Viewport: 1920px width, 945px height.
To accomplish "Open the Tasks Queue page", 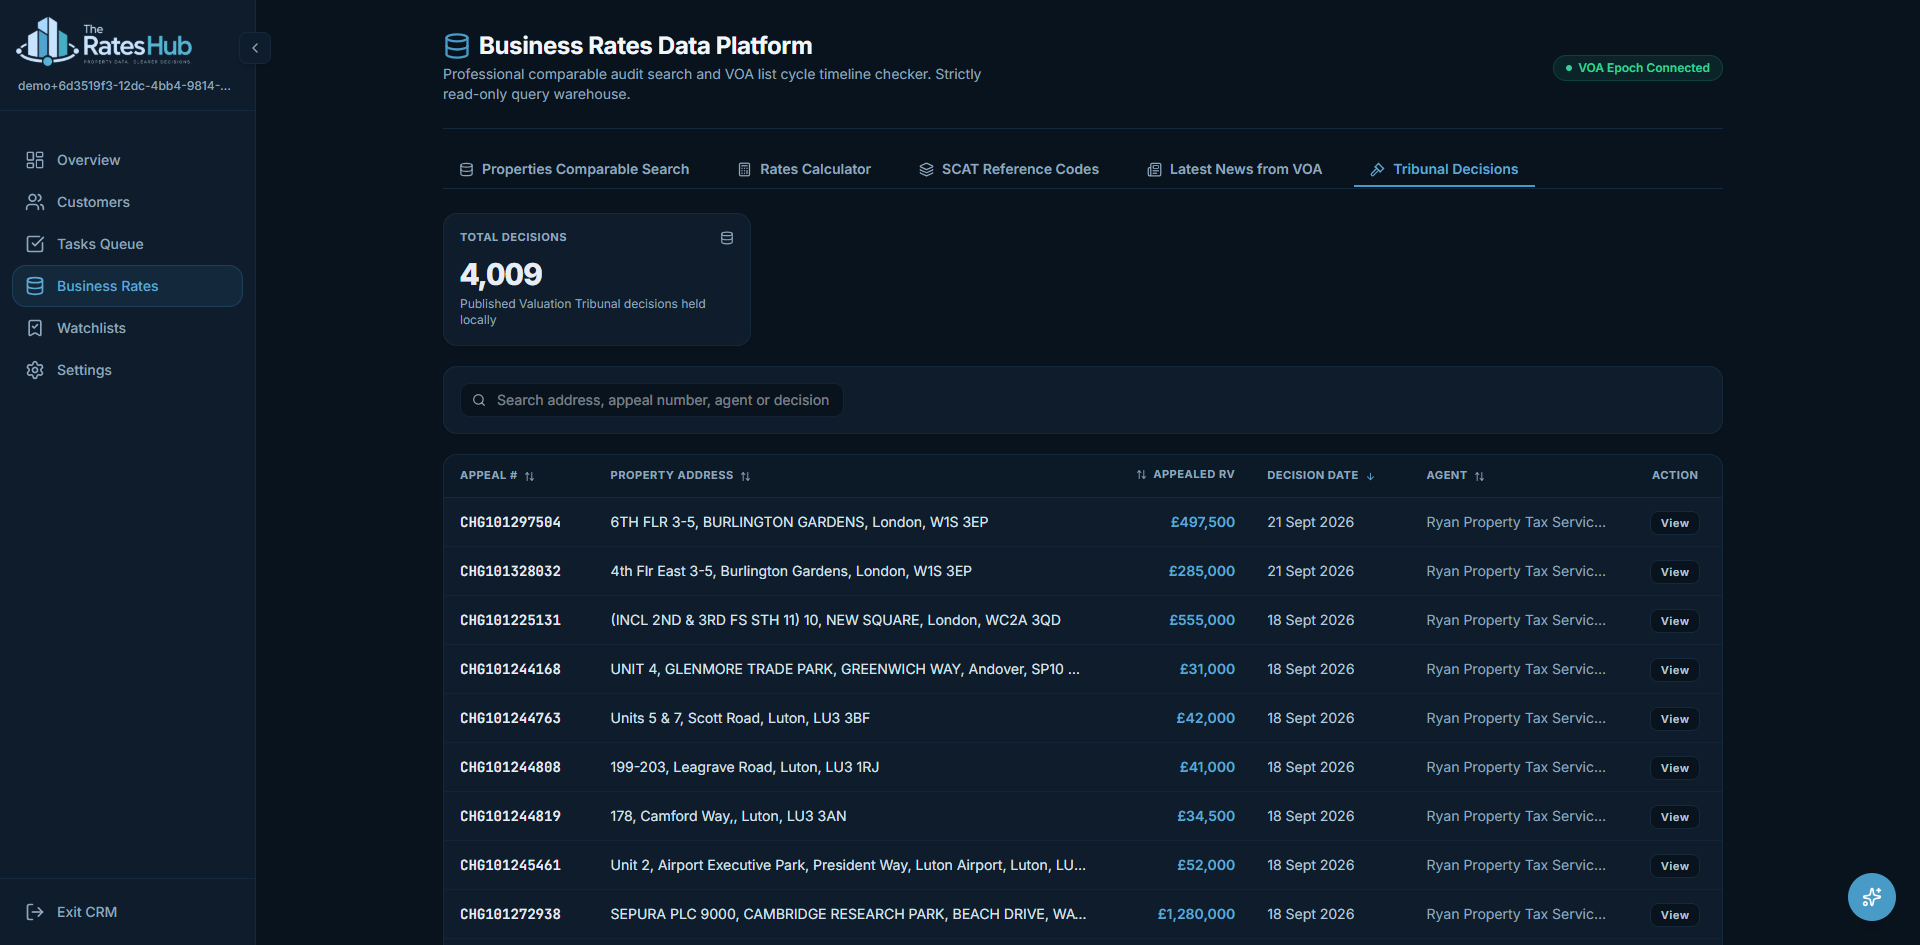I will coord(127,244).
